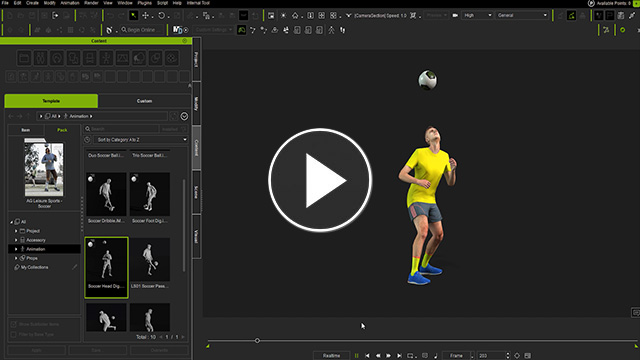The image size is (640, 360).
Task: Open the Motion Director MD icon
Action: (x=178, y=30)
